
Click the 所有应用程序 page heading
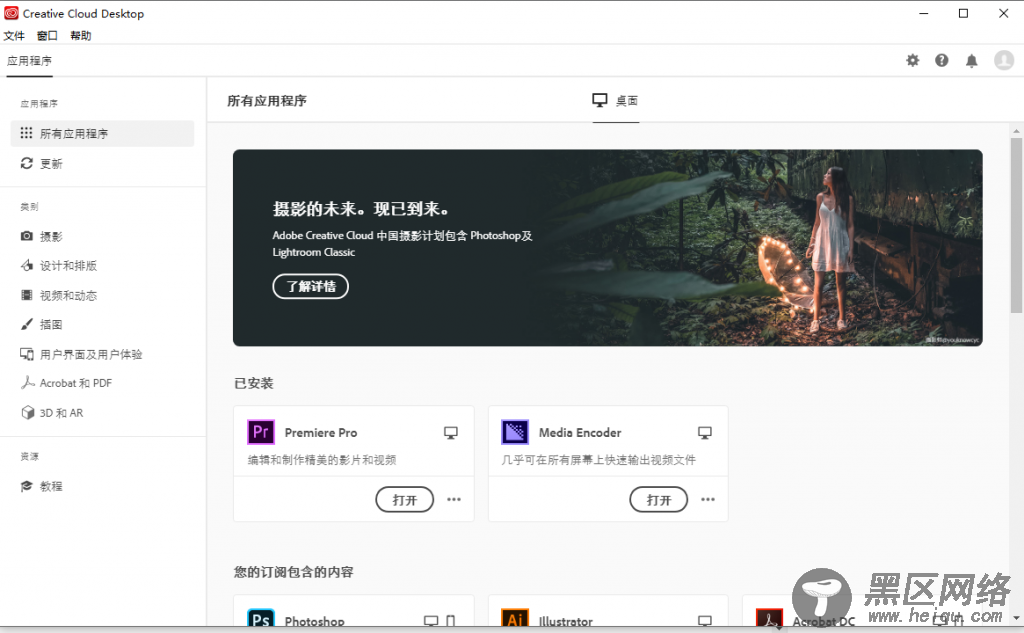tap(267, 101)
